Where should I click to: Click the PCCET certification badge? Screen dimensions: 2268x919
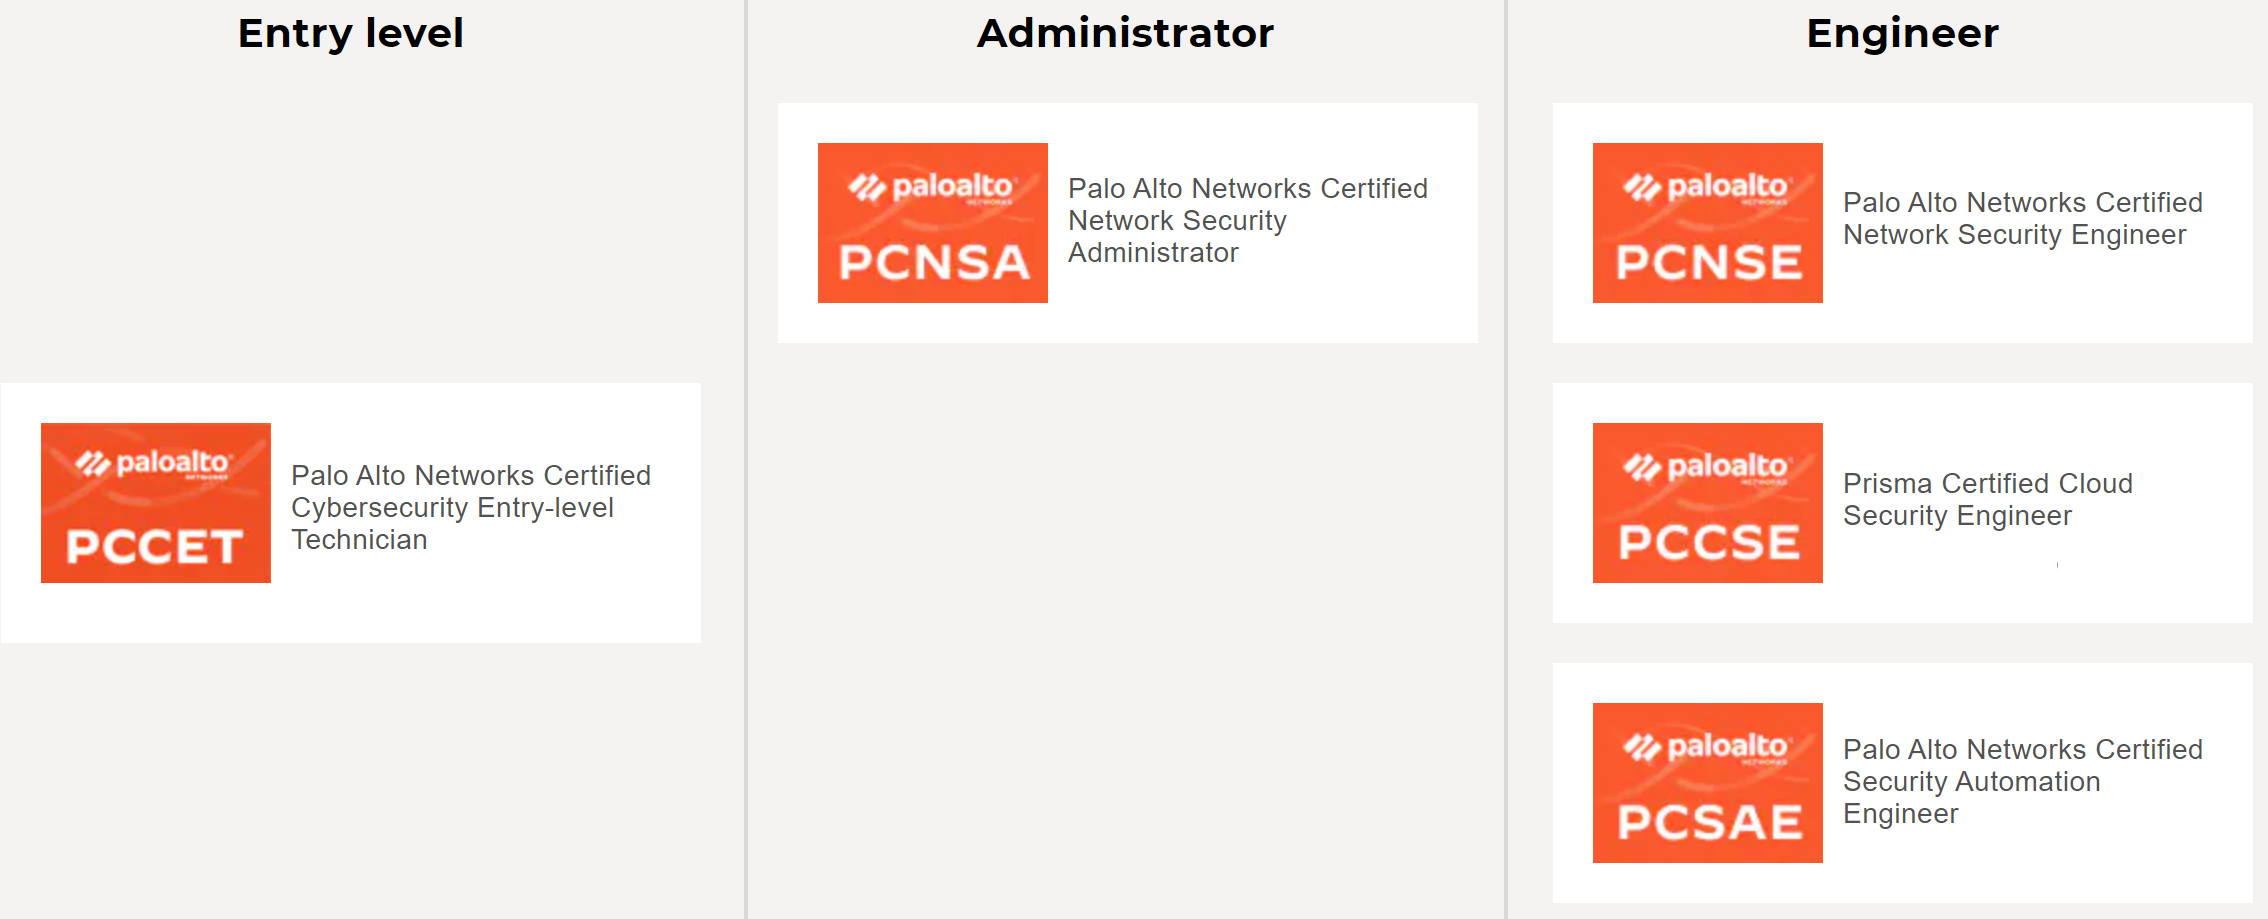[x=155, y=503]
